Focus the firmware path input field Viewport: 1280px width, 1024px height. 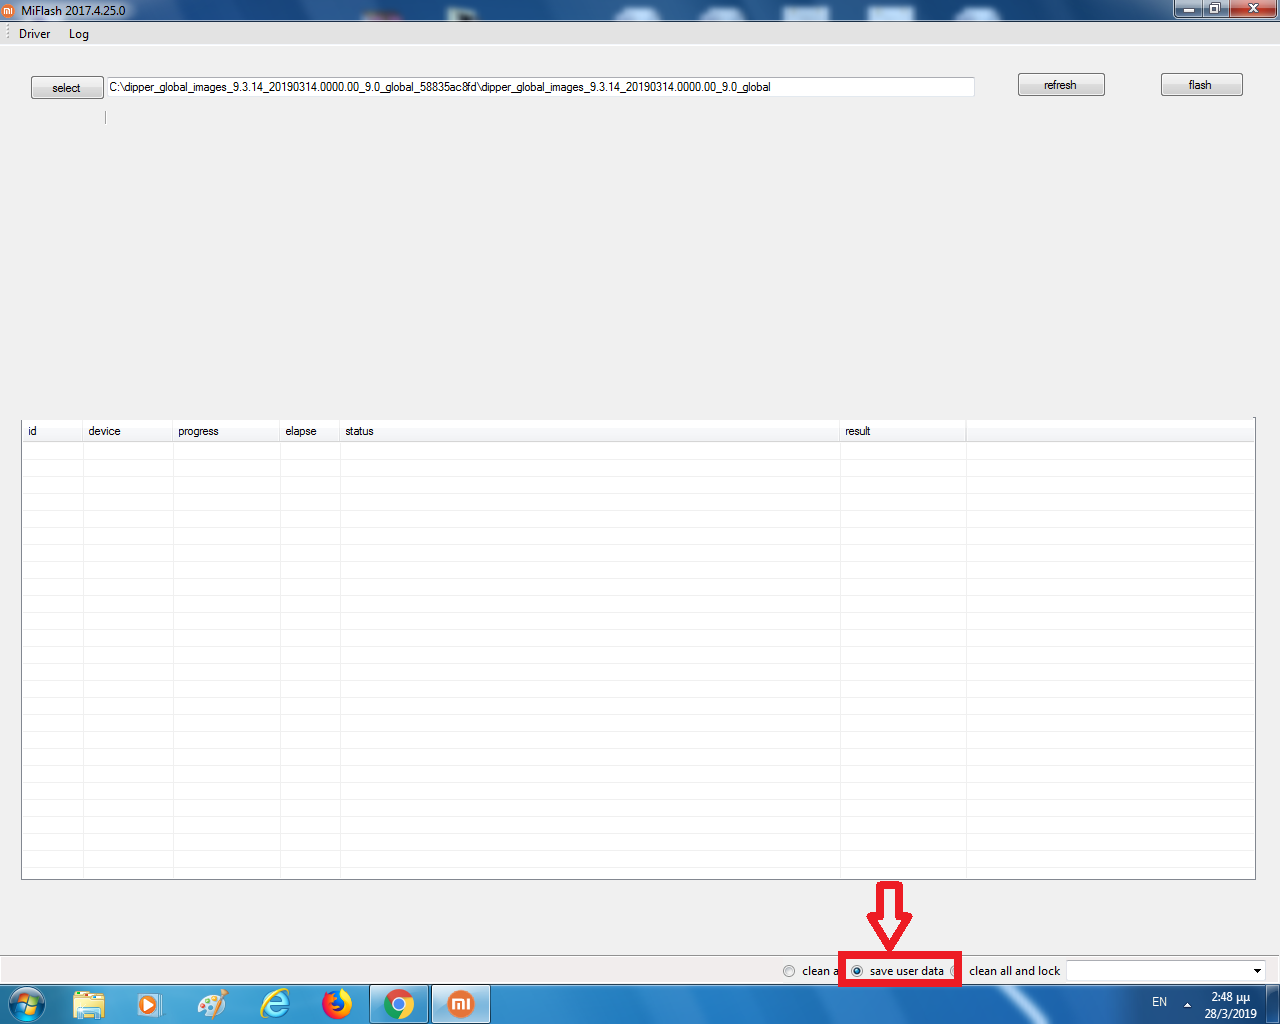click(x=540, y=87)
